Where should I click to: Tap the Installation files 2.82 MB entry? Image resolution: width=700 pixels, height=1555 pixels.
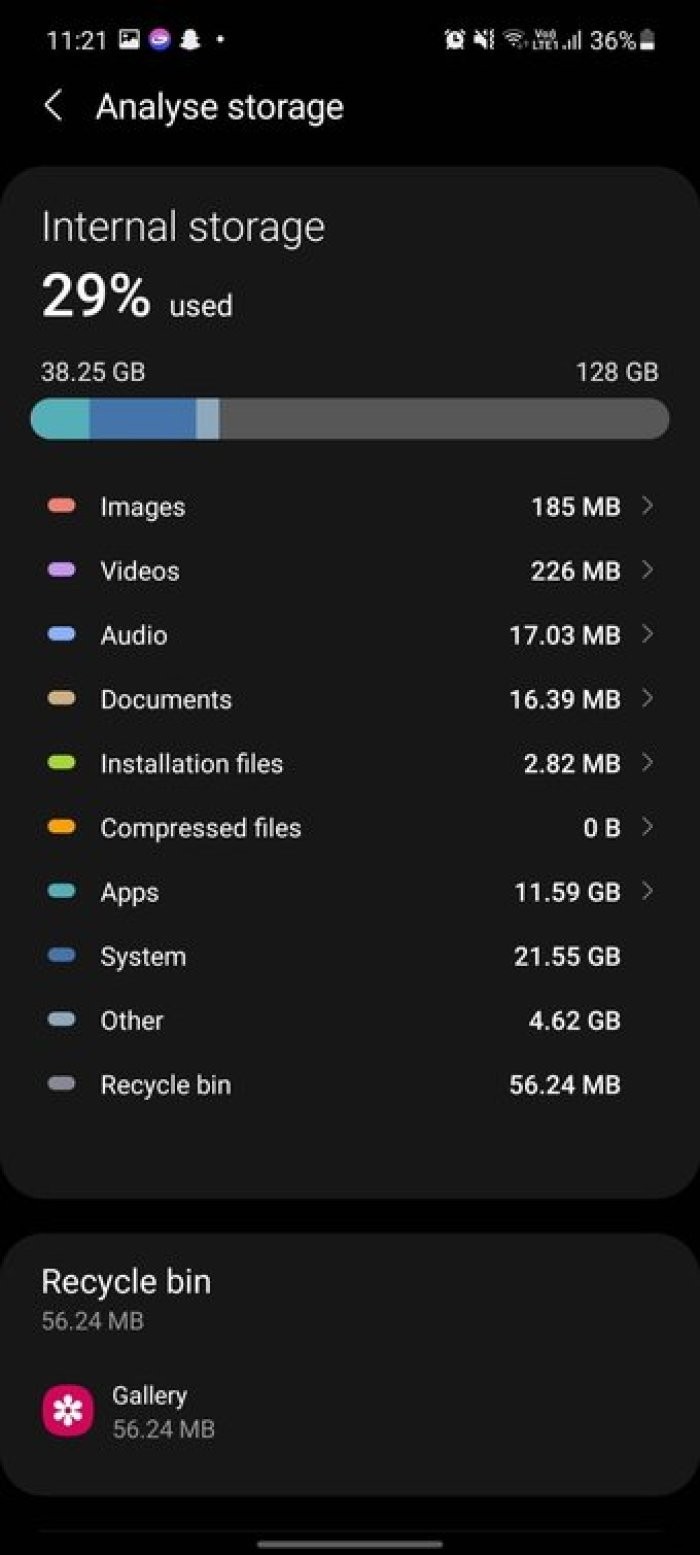point(350,763)
